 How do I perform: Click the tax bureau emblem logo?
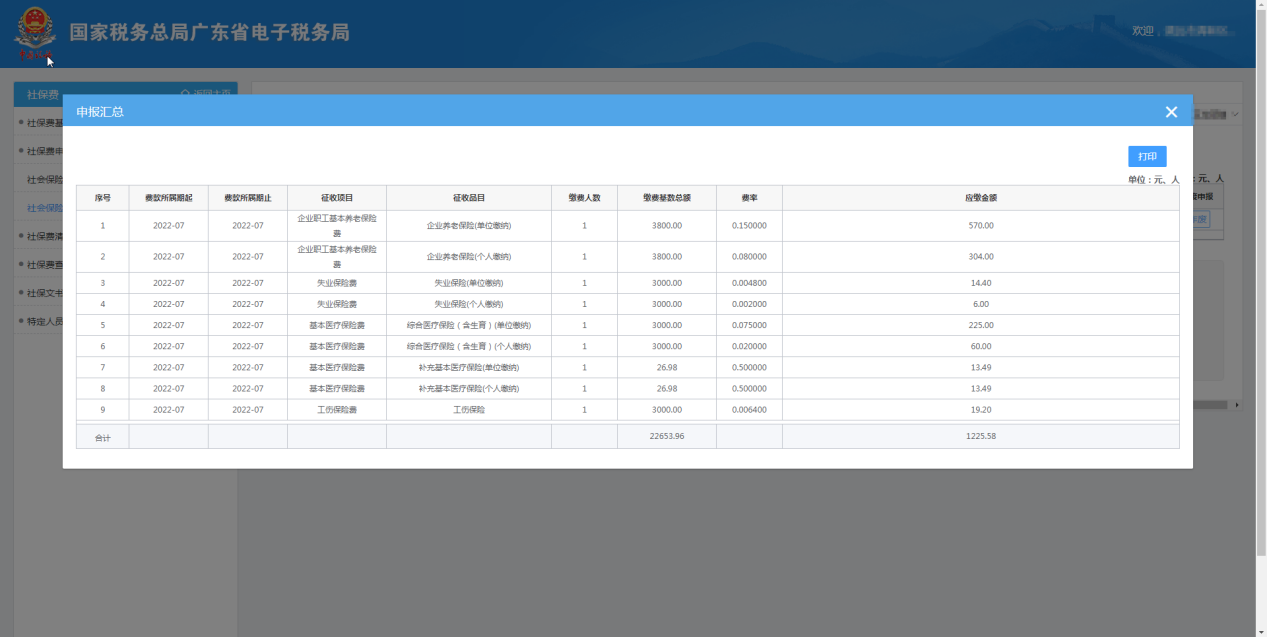coord(34,34)
